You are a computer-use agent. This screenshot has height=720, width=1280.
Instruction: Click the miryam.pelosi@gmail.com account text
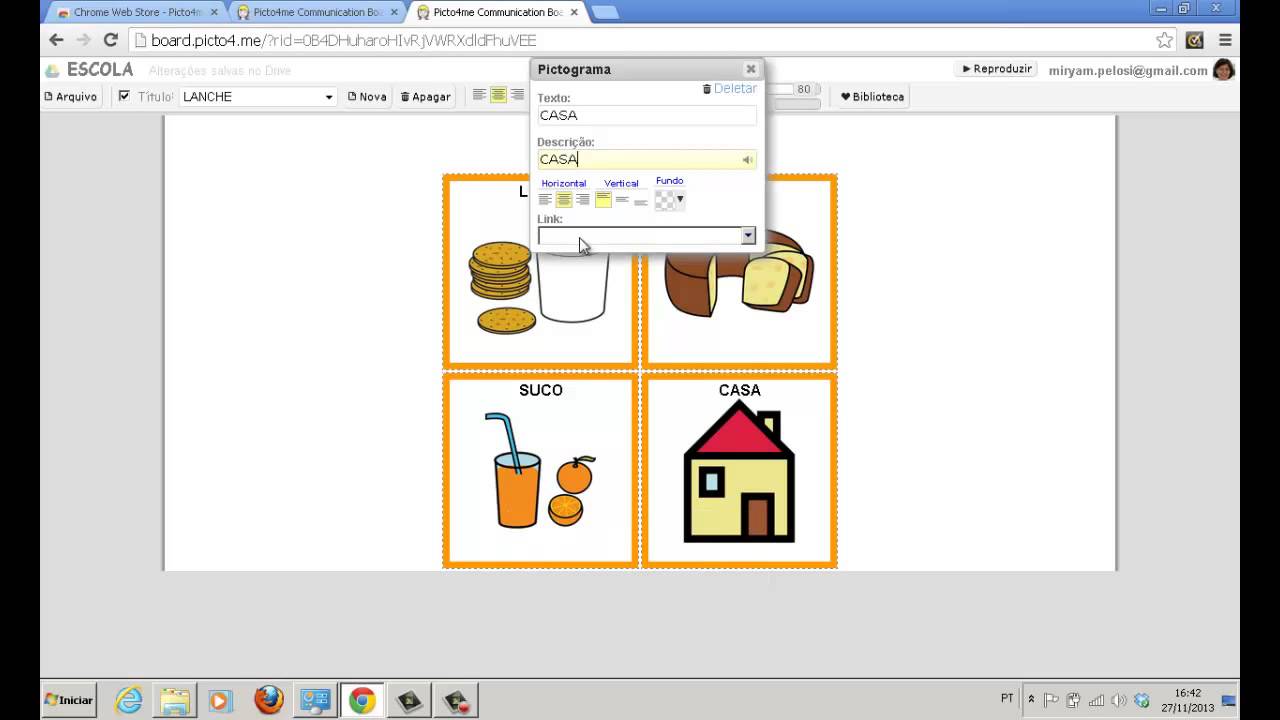1128,71
